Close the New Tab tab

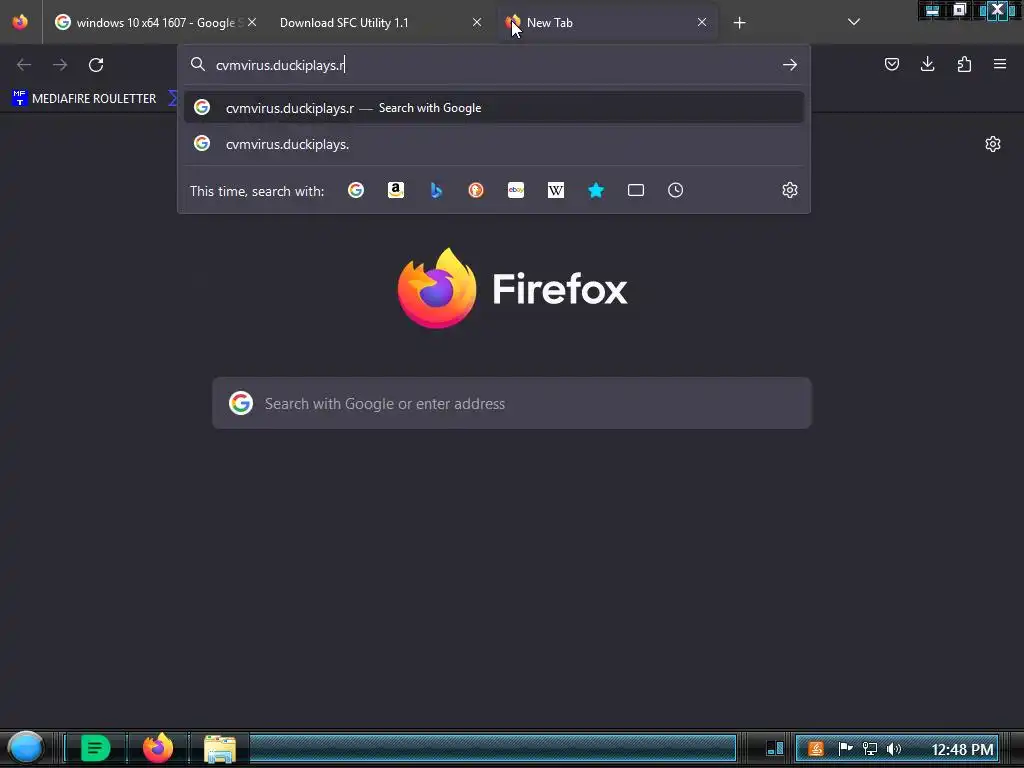[x=701, y=22]
